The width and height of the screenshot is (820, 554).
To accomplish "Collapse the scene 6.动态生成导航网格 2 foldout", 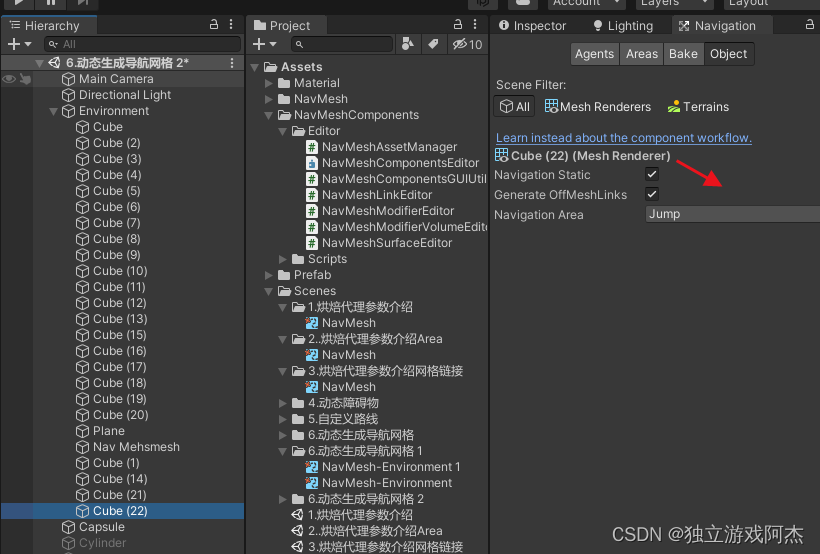I will coord(39,63).
